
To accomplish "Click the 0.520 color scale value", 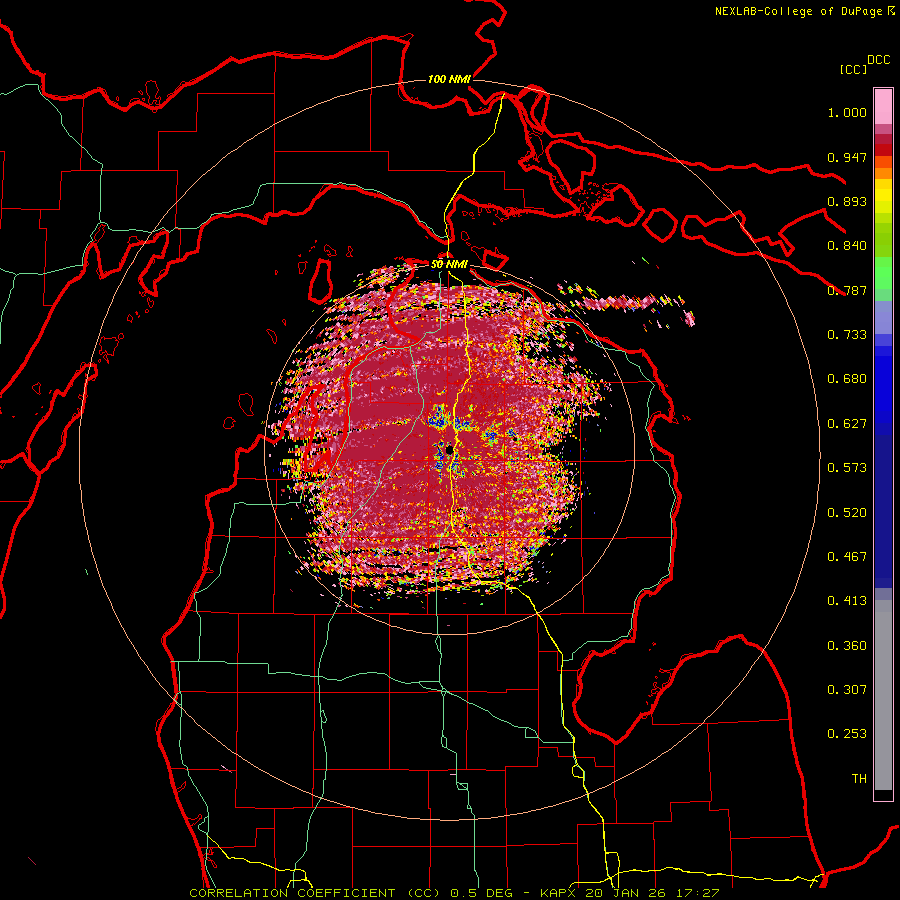I will point(847,513).
